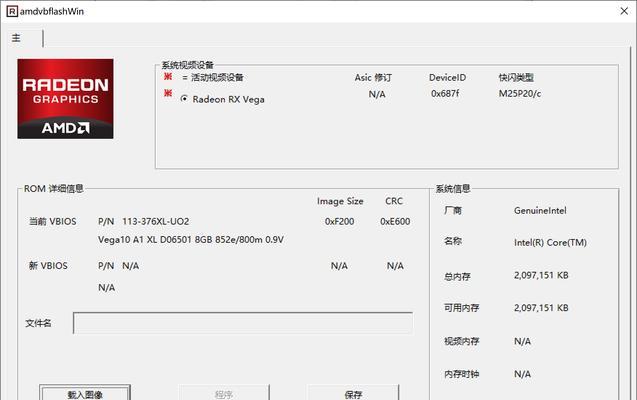
Task: Click the red asterisk legend for 活动视频设备
Action: pos(168,76)
